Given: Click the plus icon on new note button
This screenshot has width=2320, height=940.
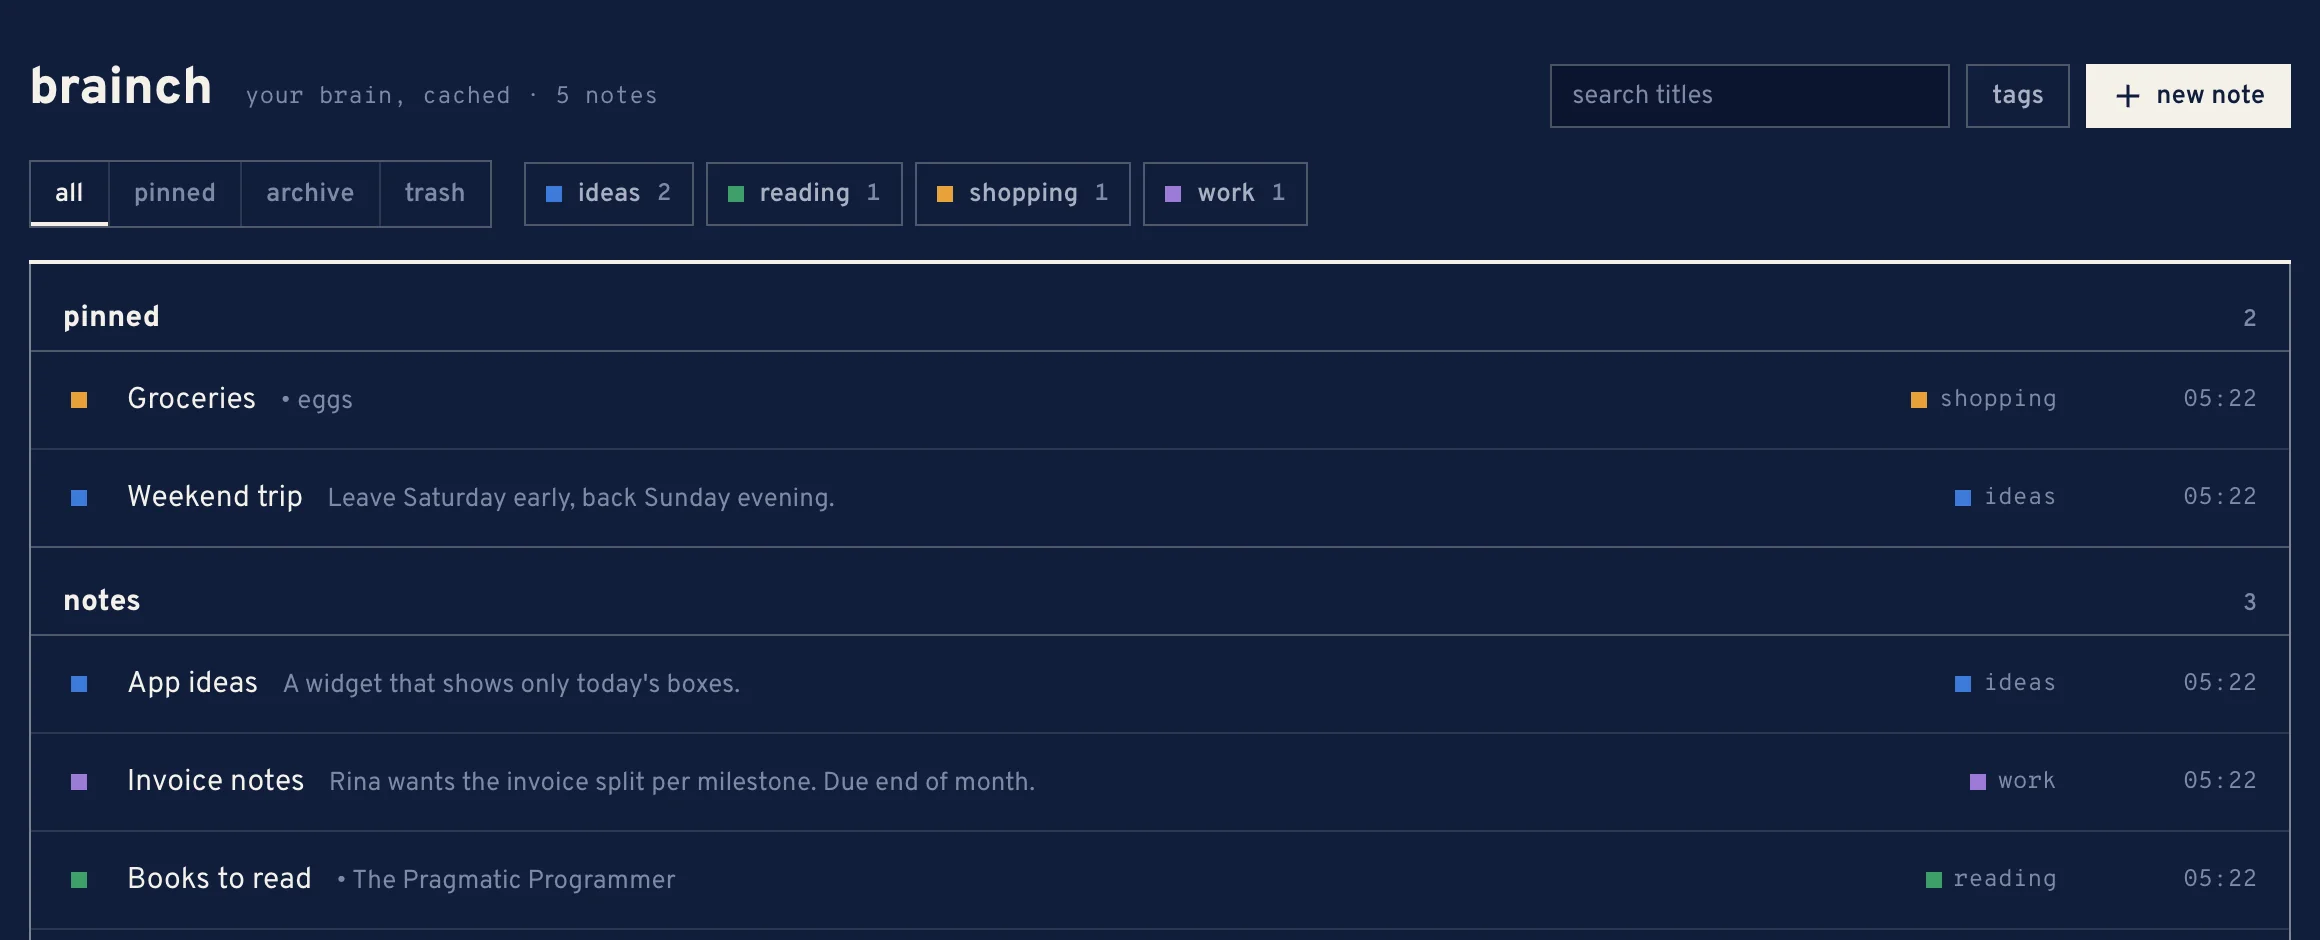Looking at the screenshot, I should coord(2127,96).
